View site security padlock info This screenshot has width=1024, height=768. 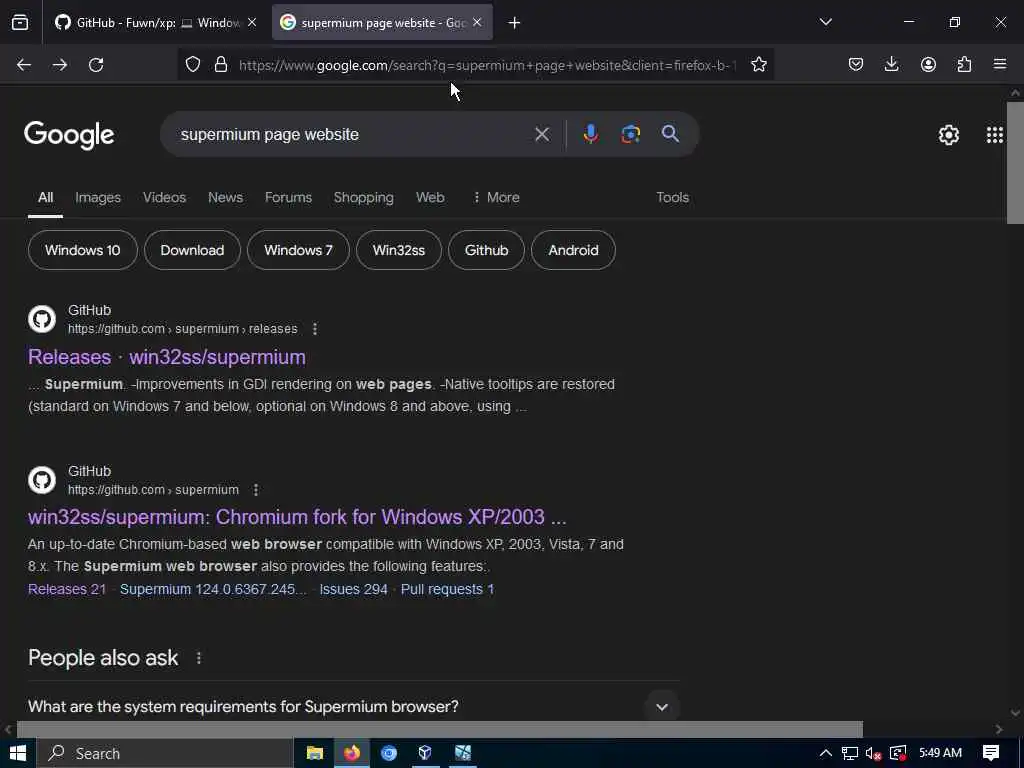tap(221, 65)
